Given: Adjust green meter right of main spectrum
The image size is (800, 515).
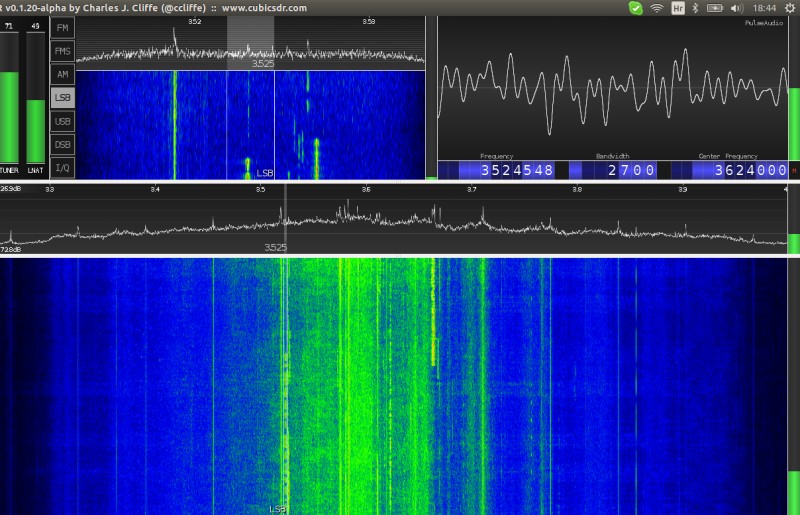Looking at the screenshot, I should 794,218.
